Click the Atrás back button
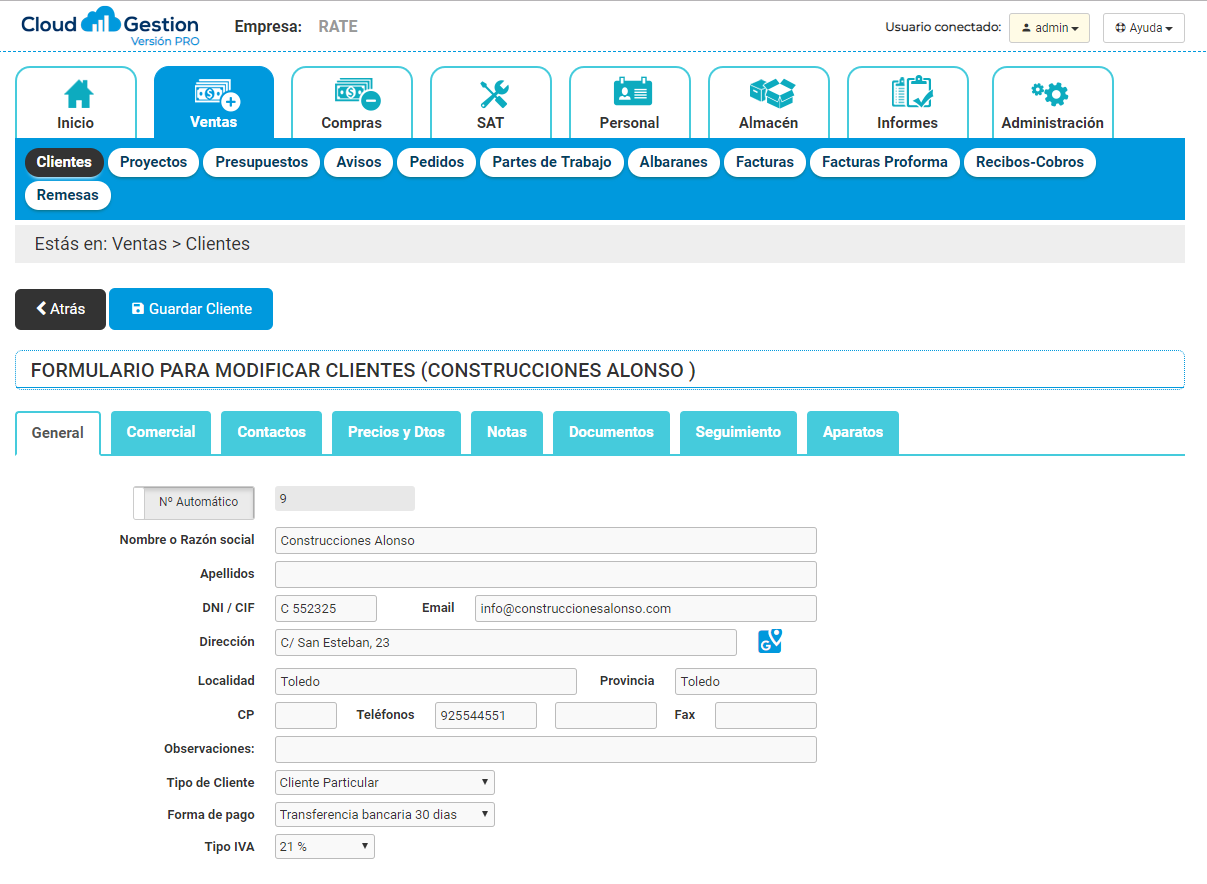Screen dimensions: 1207x884 60,309
